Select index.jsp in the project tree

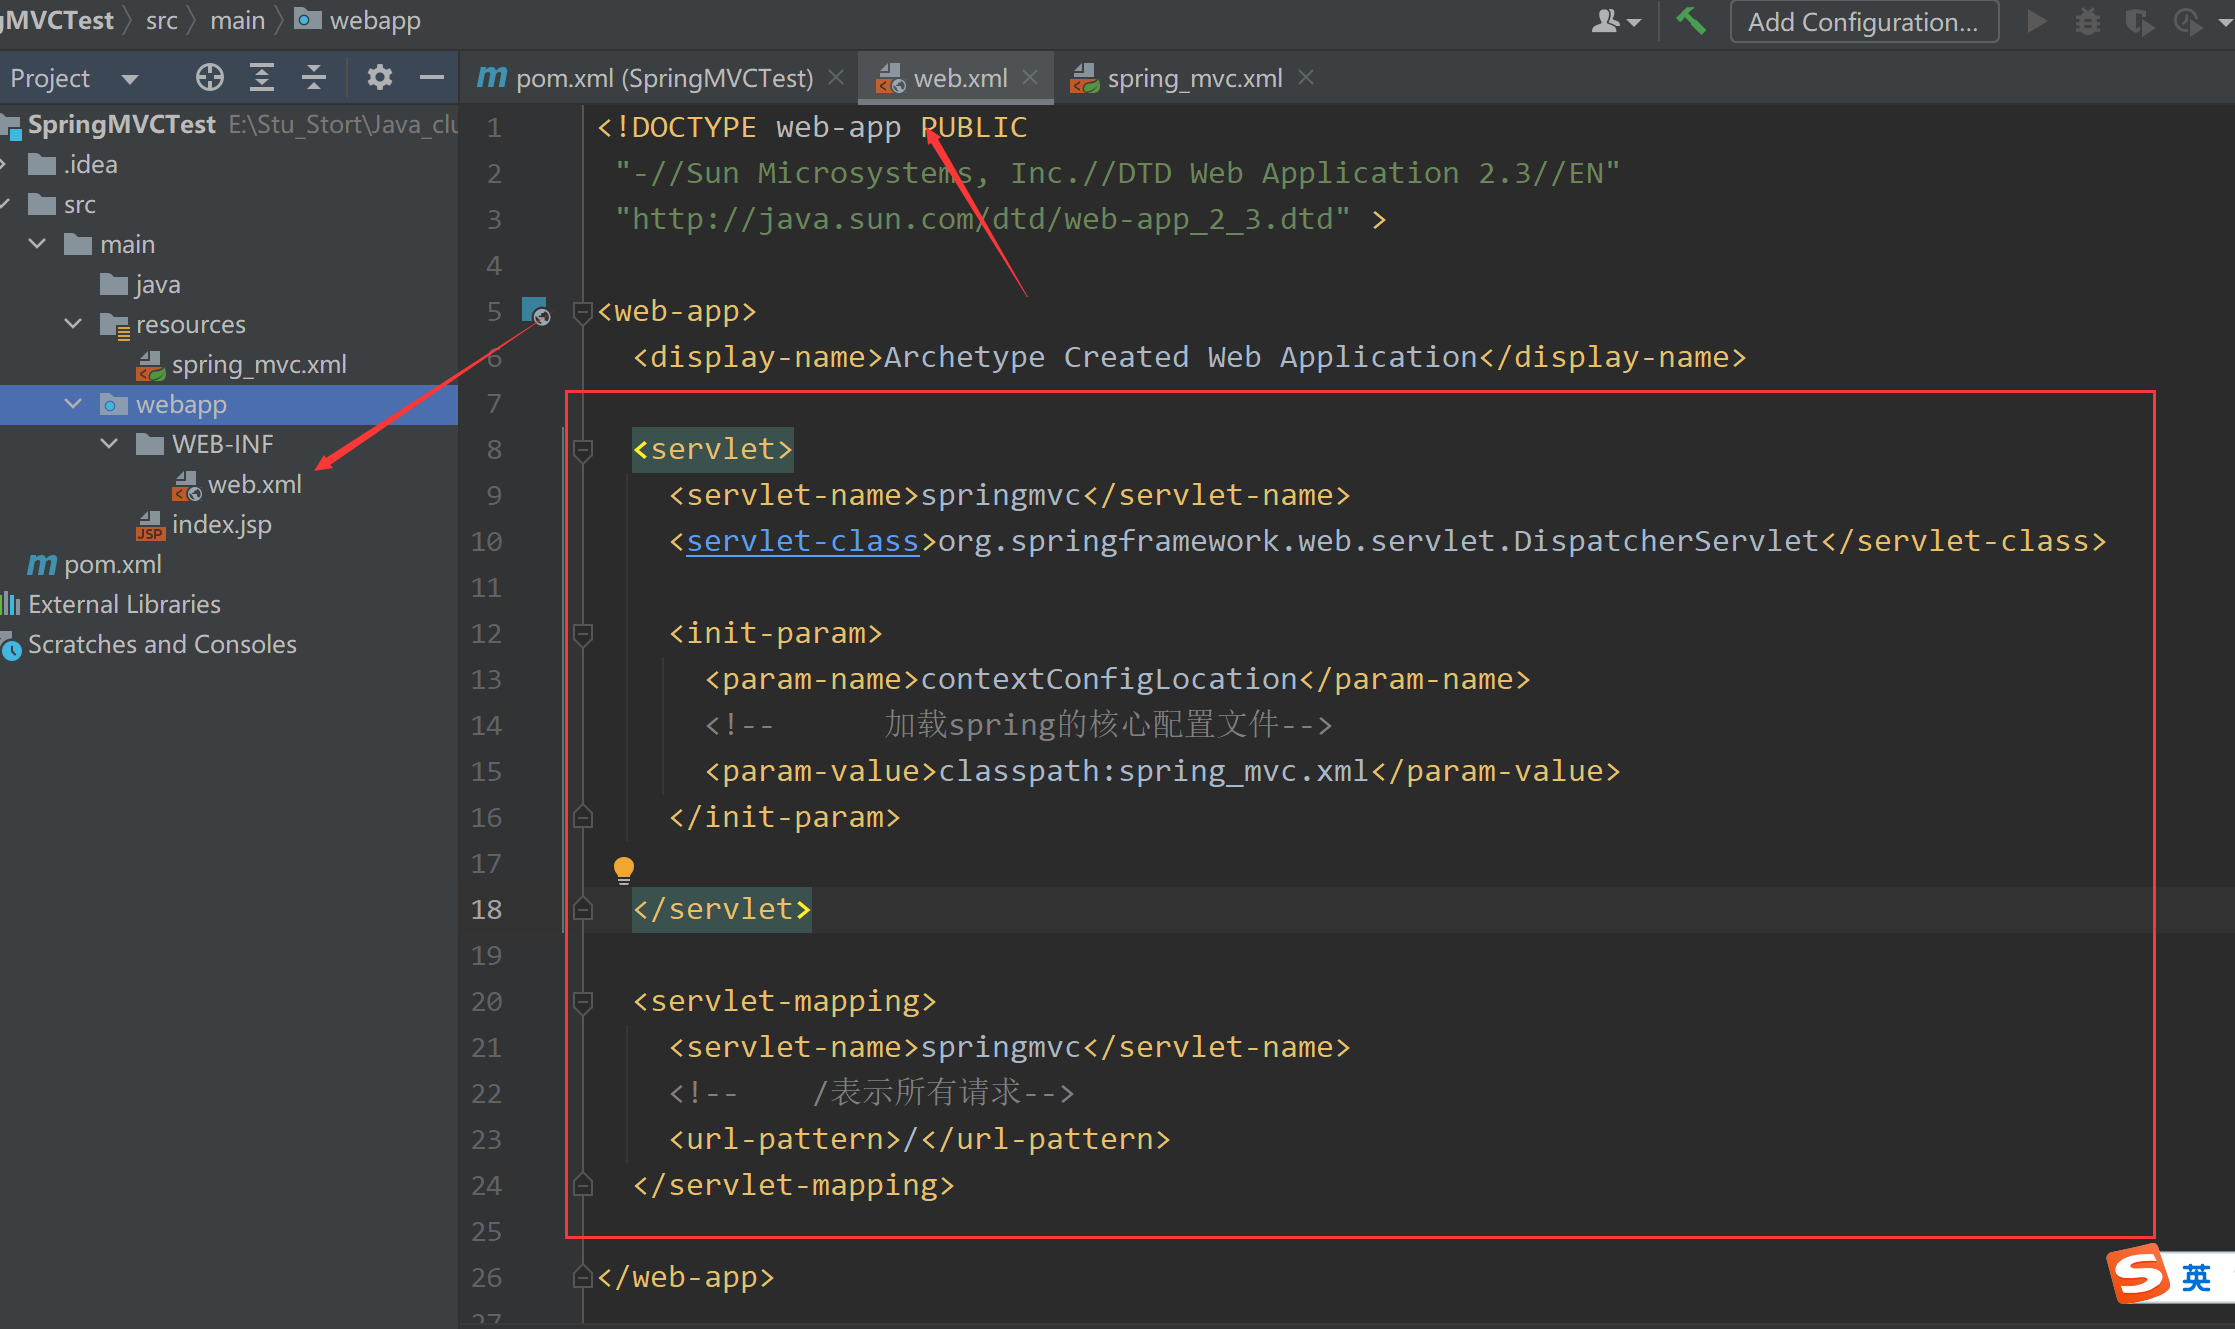pos(221,524)
